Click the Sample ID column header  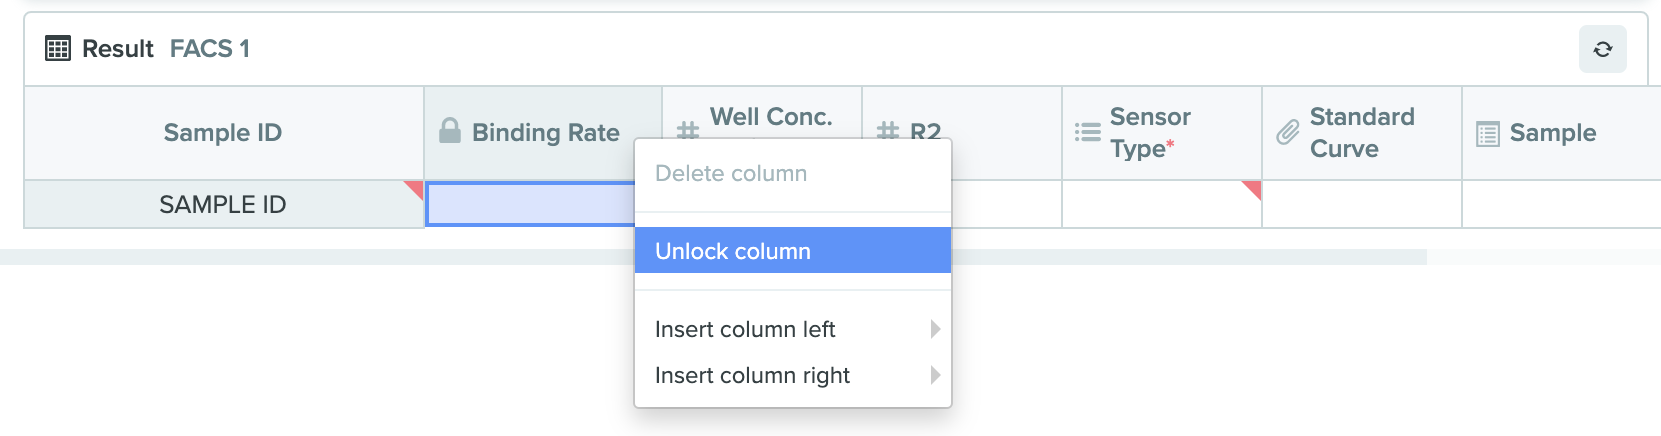click(x=223, y=133)
